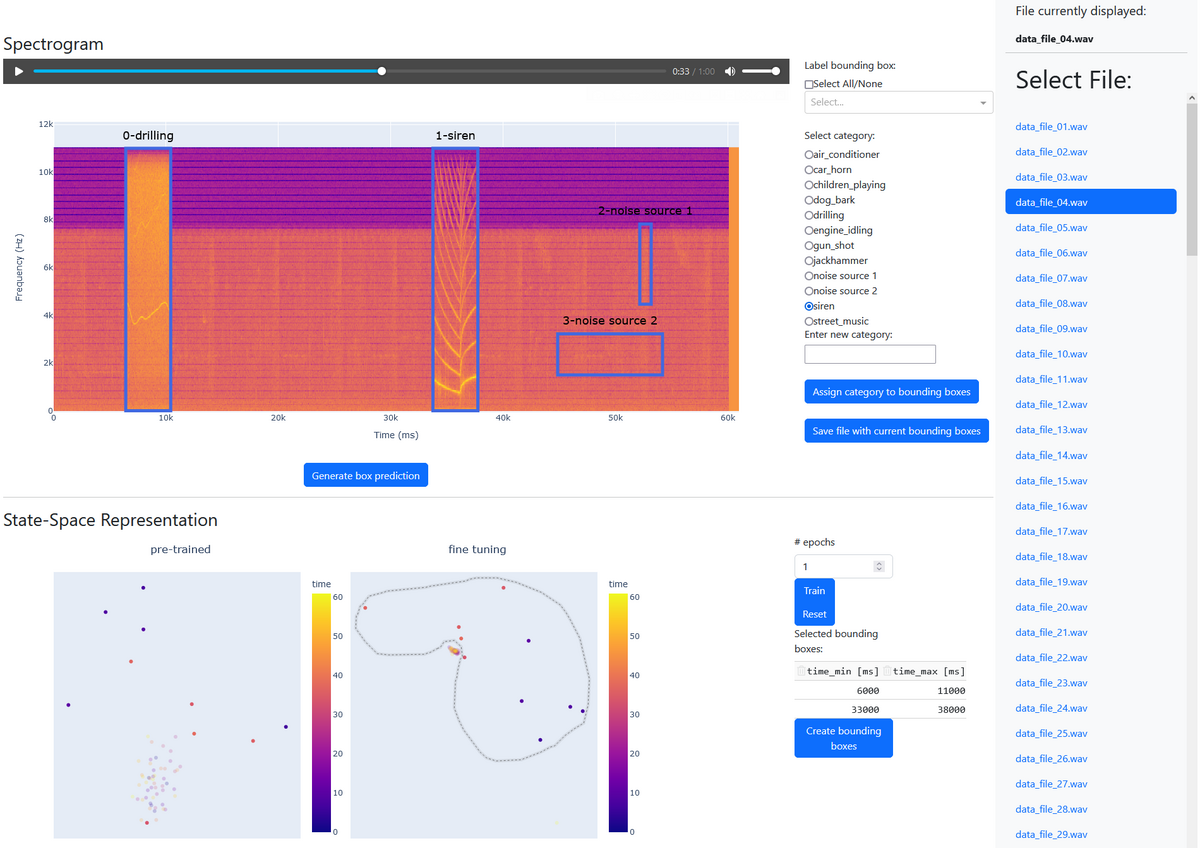Select the jackhammer category
Screen dimensions: 1200x848
click(x=809, y=260)
